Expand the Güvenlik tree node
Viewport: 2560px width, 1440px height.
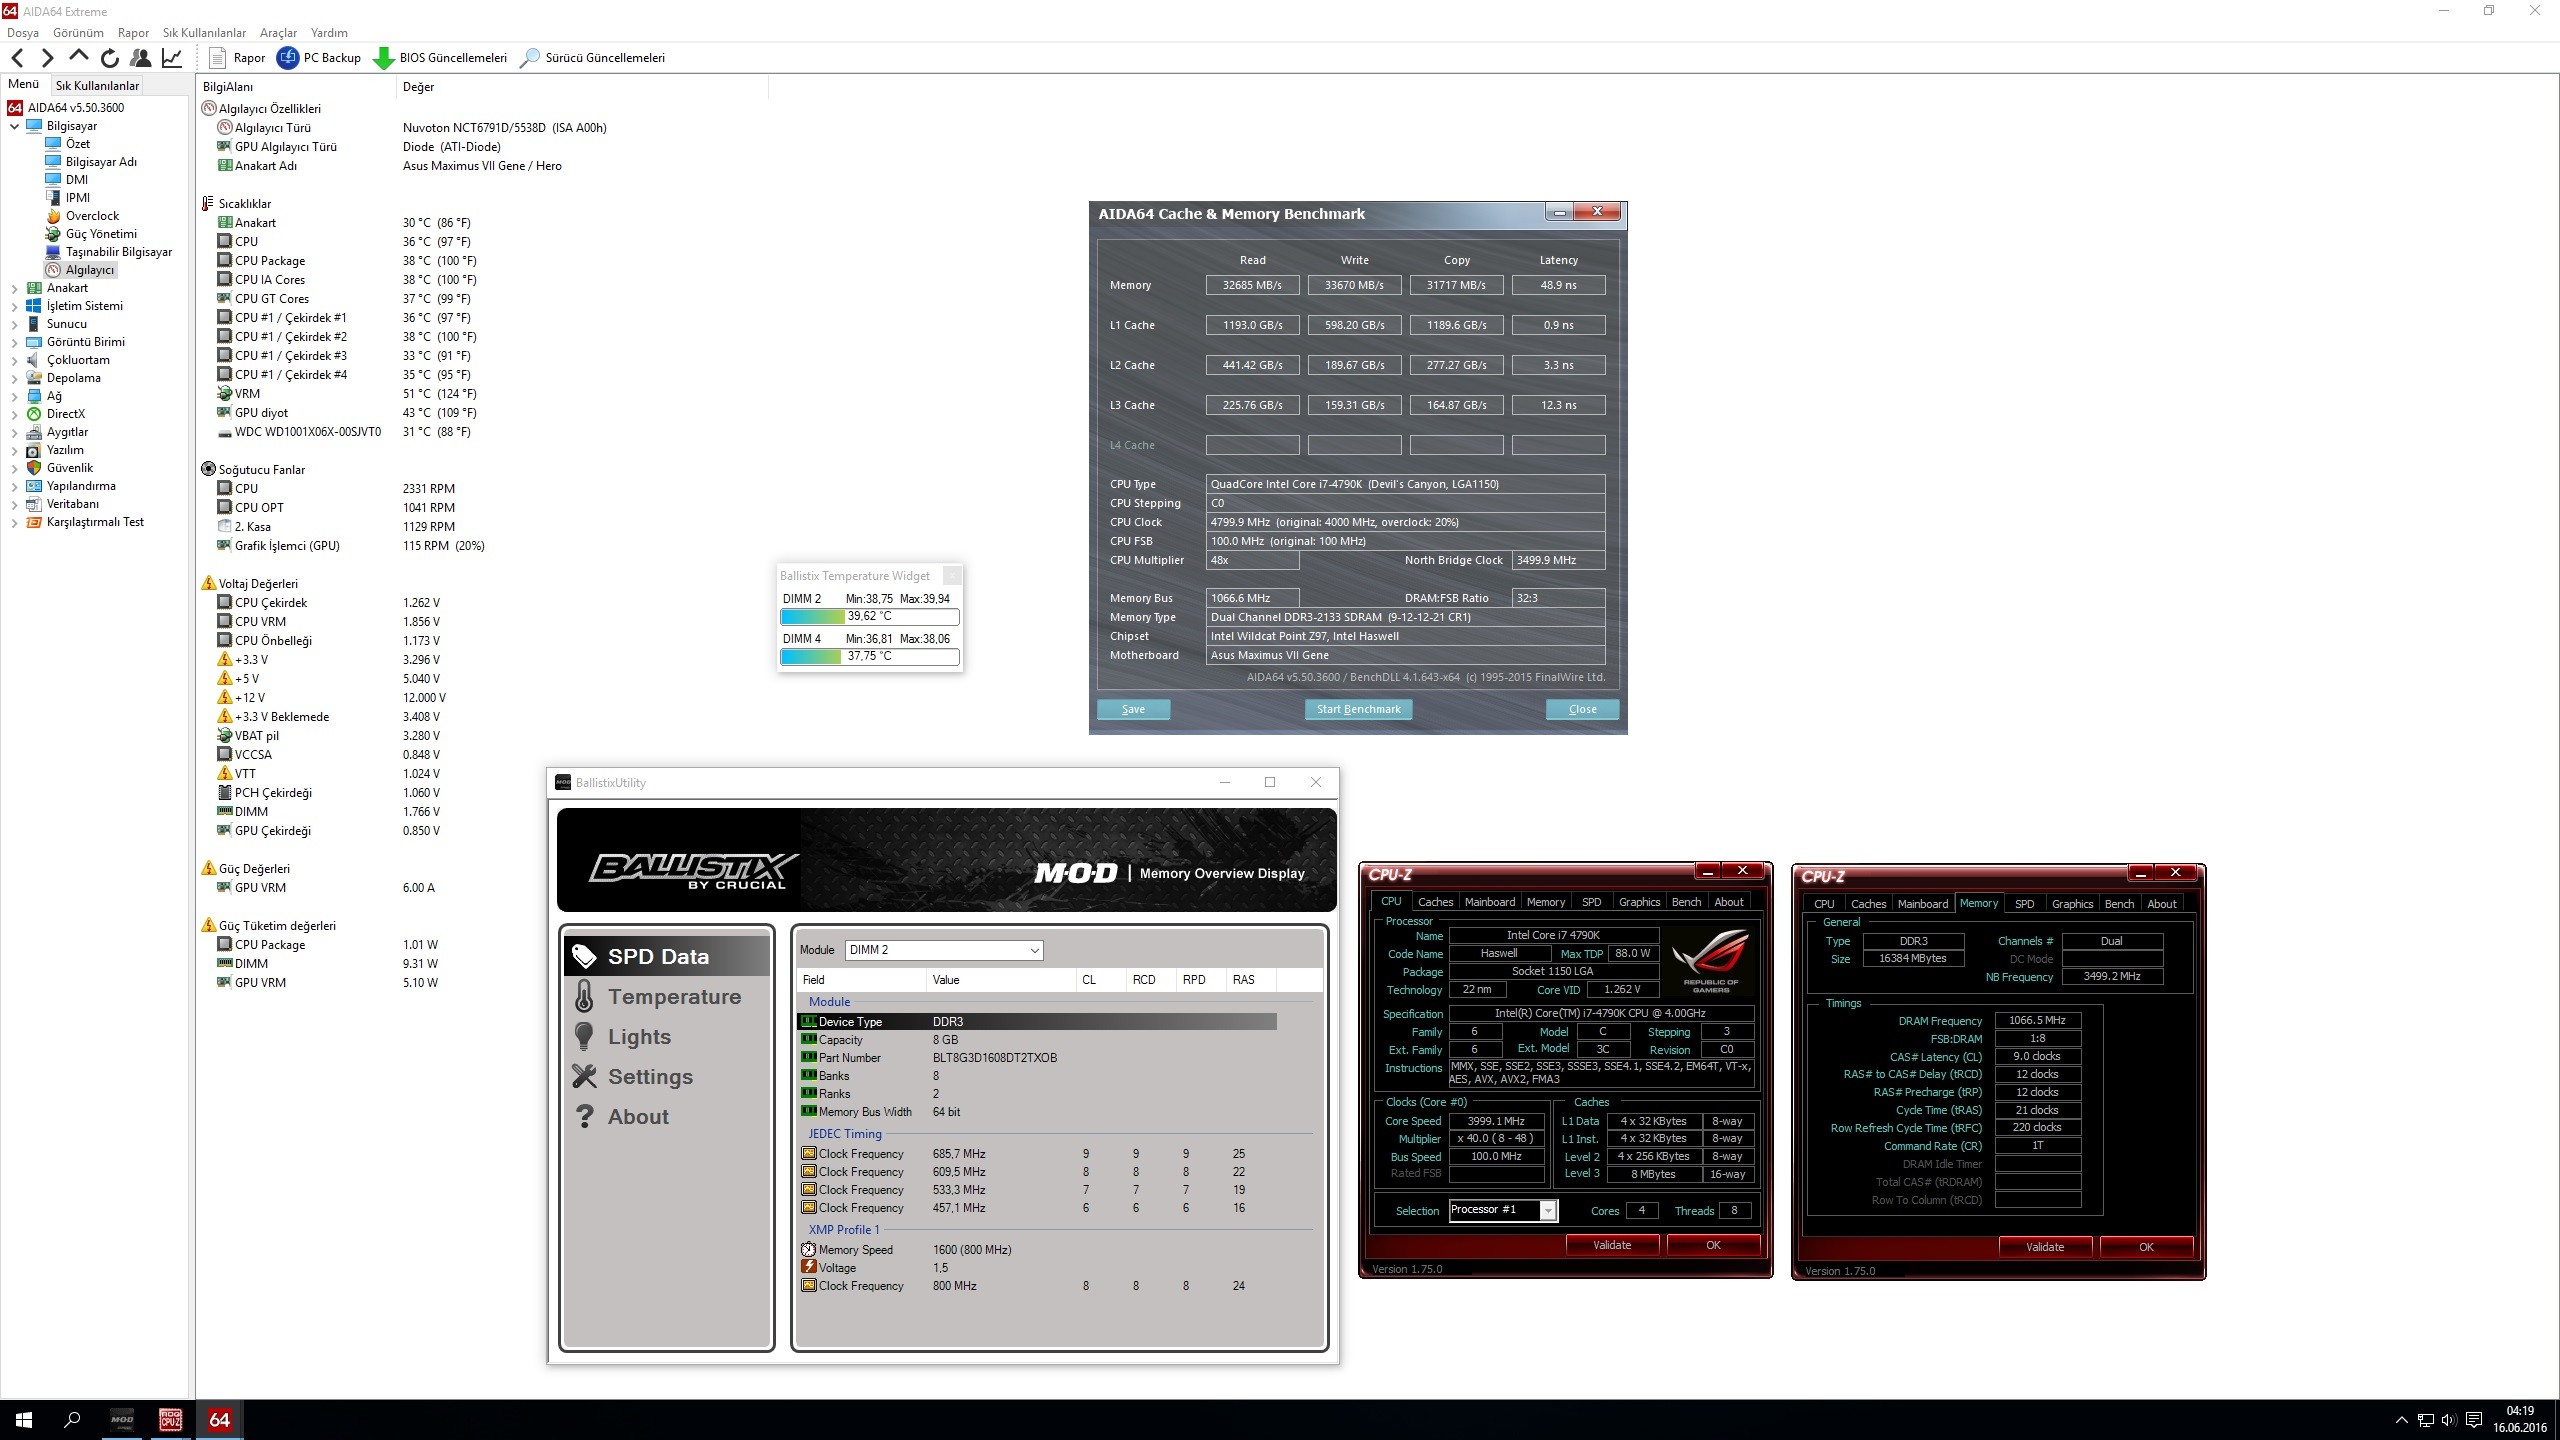click(x=15, y=468)
